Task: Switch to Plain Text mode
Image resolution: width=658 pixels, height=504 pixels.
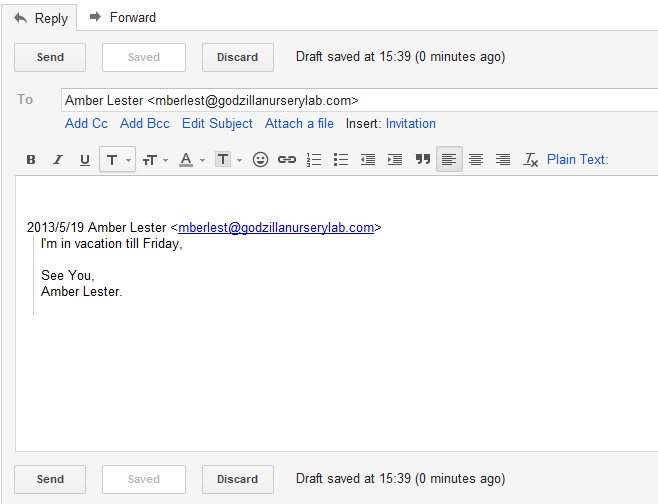Action: point(577,159)
